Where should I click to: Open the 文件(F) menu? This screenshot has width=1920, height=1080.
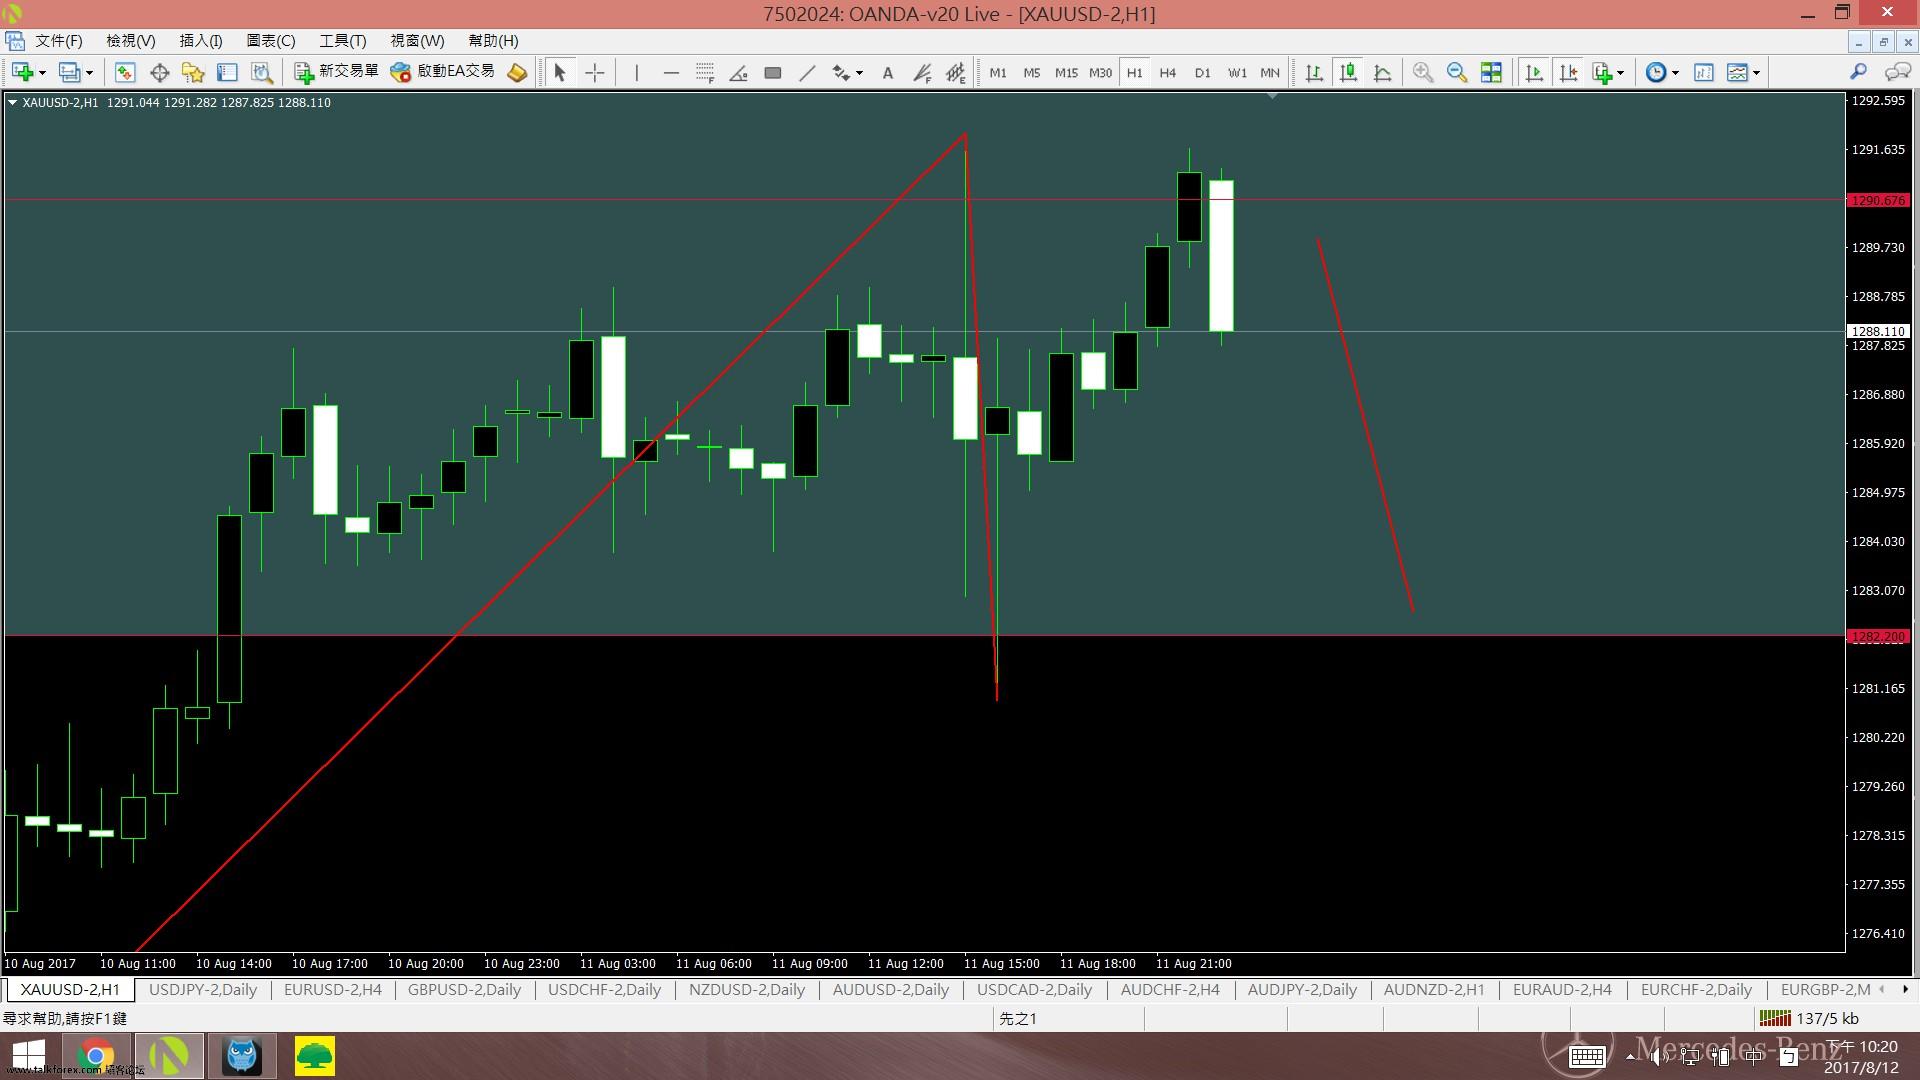tap(58, 41)
